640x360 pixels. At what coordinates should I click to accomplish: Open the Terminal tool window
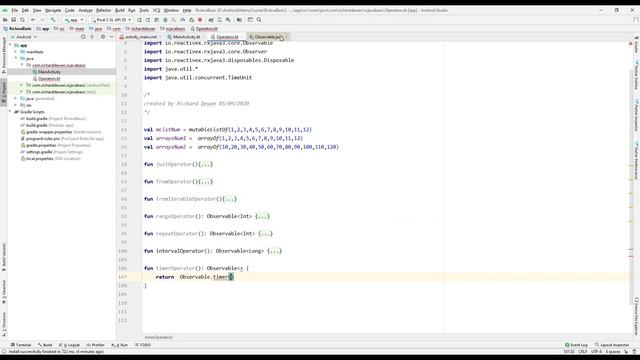[x=21, y=345]
